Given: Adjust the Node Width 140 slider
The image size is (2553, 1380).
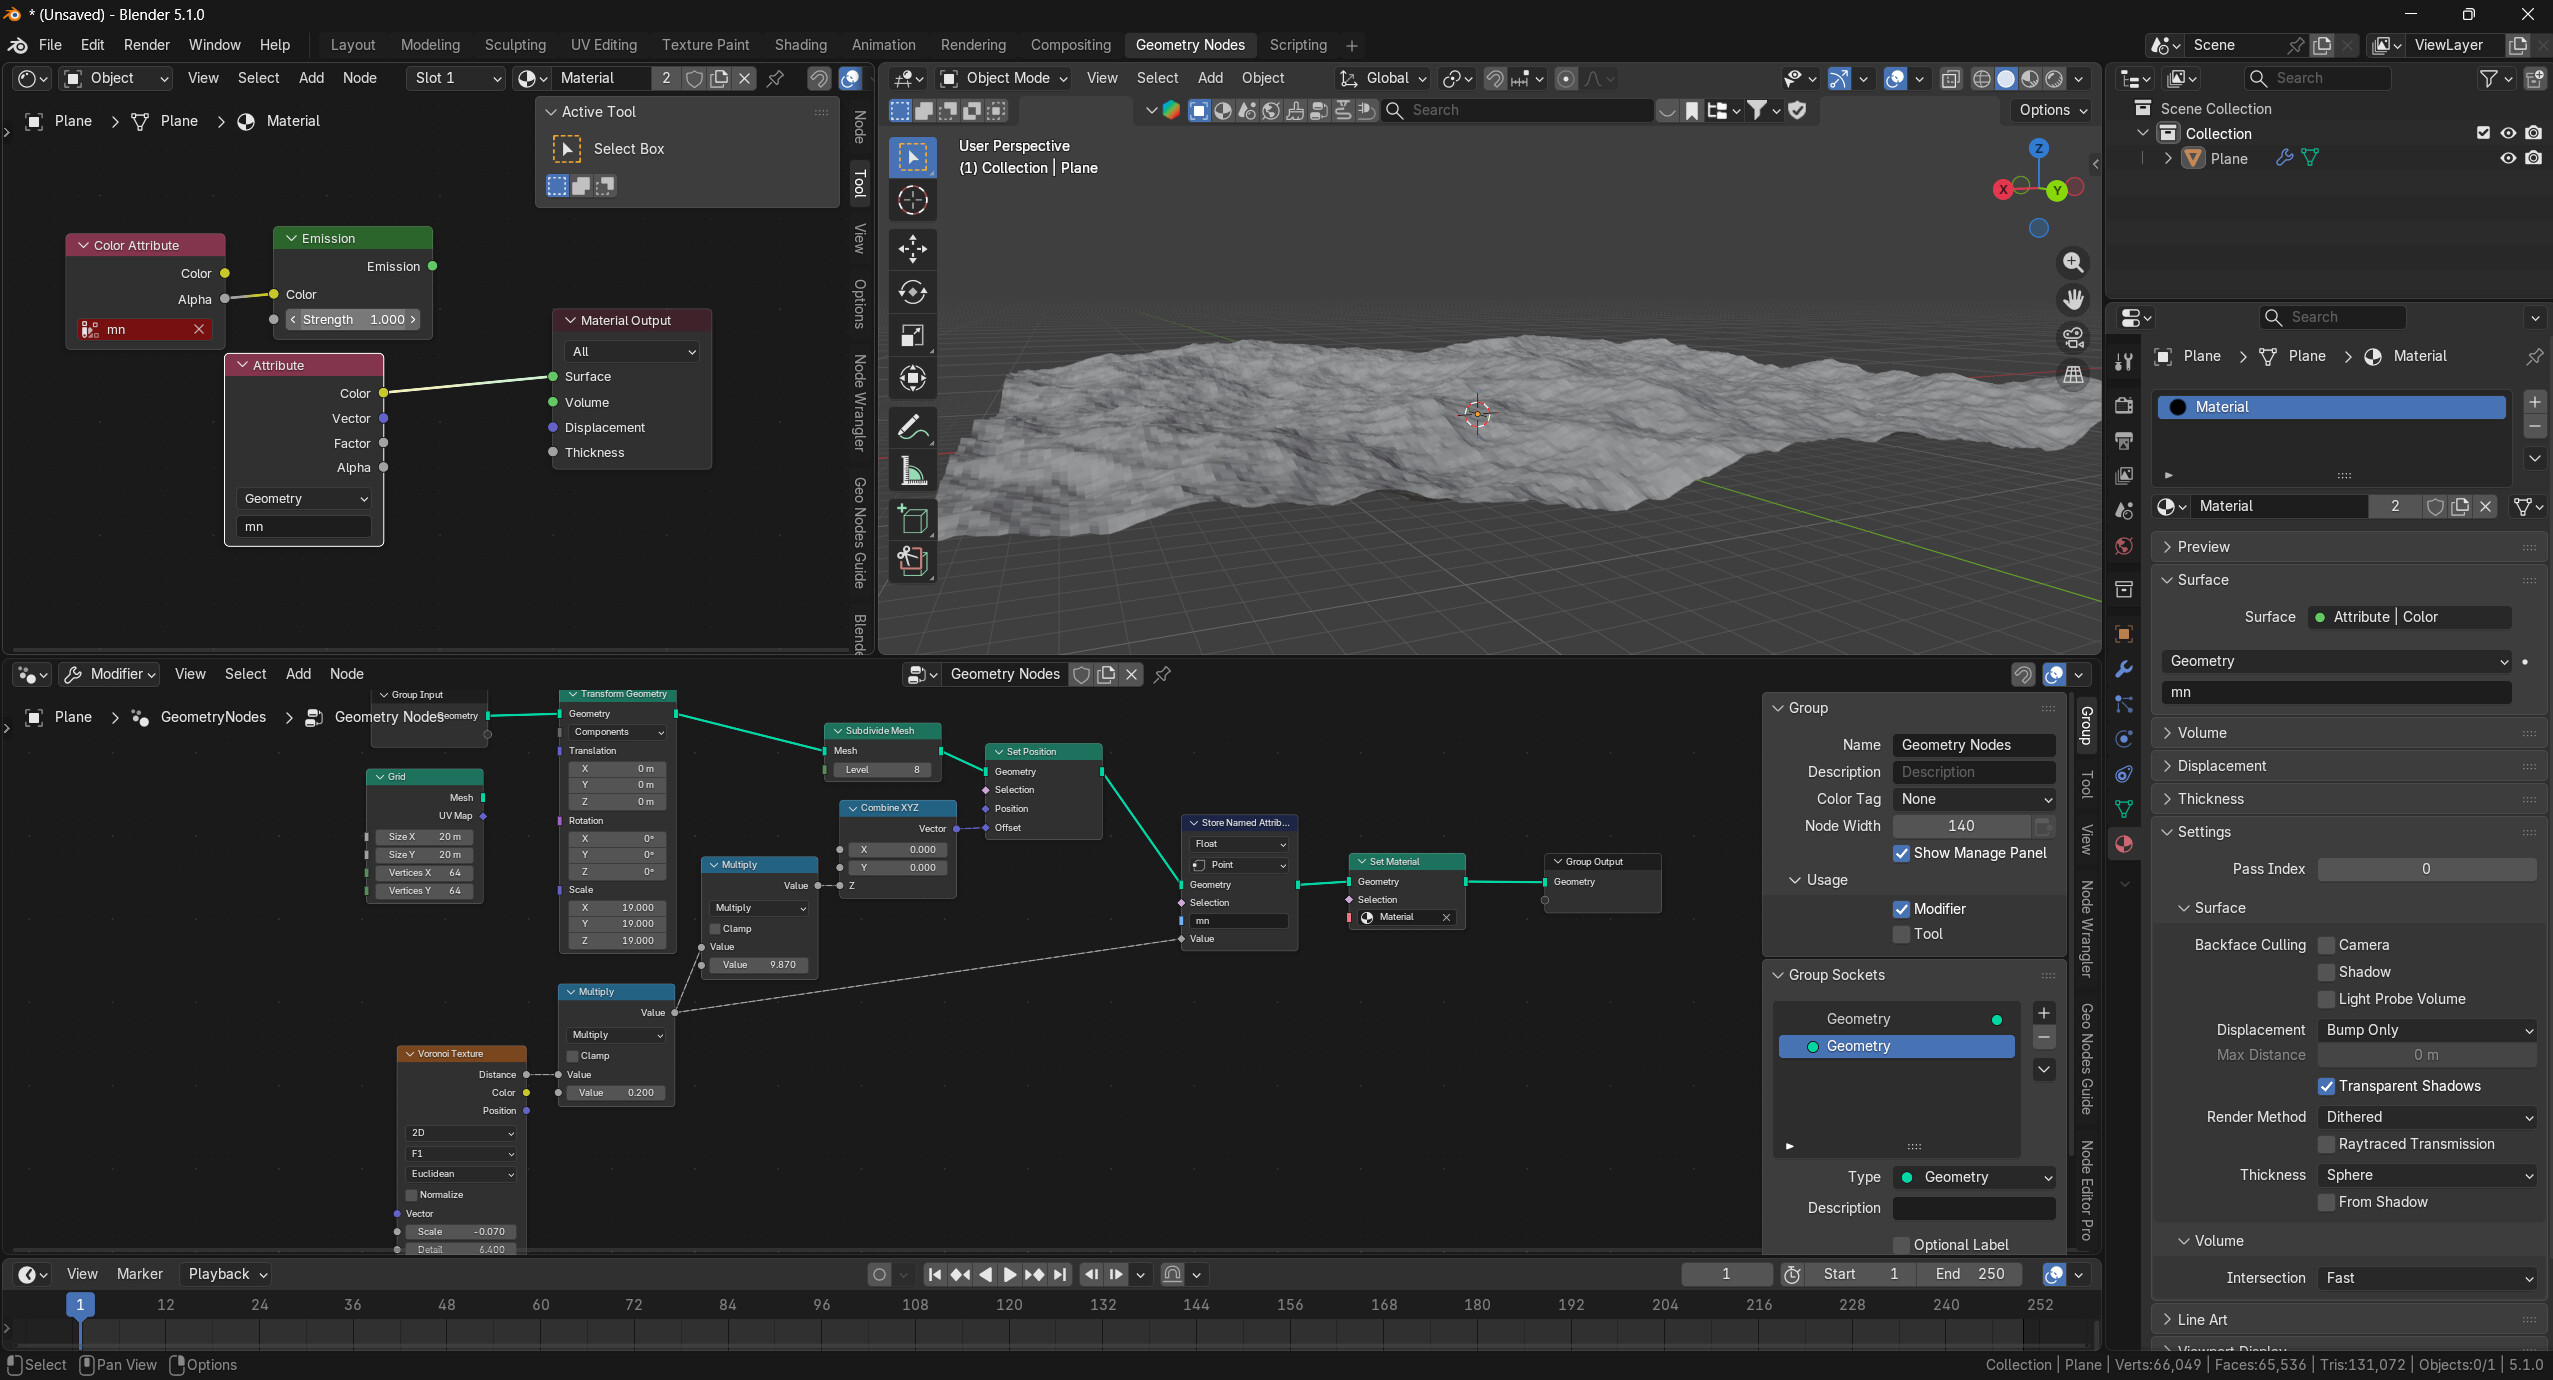Looking at the screenshot, I should coord(1961,826).
